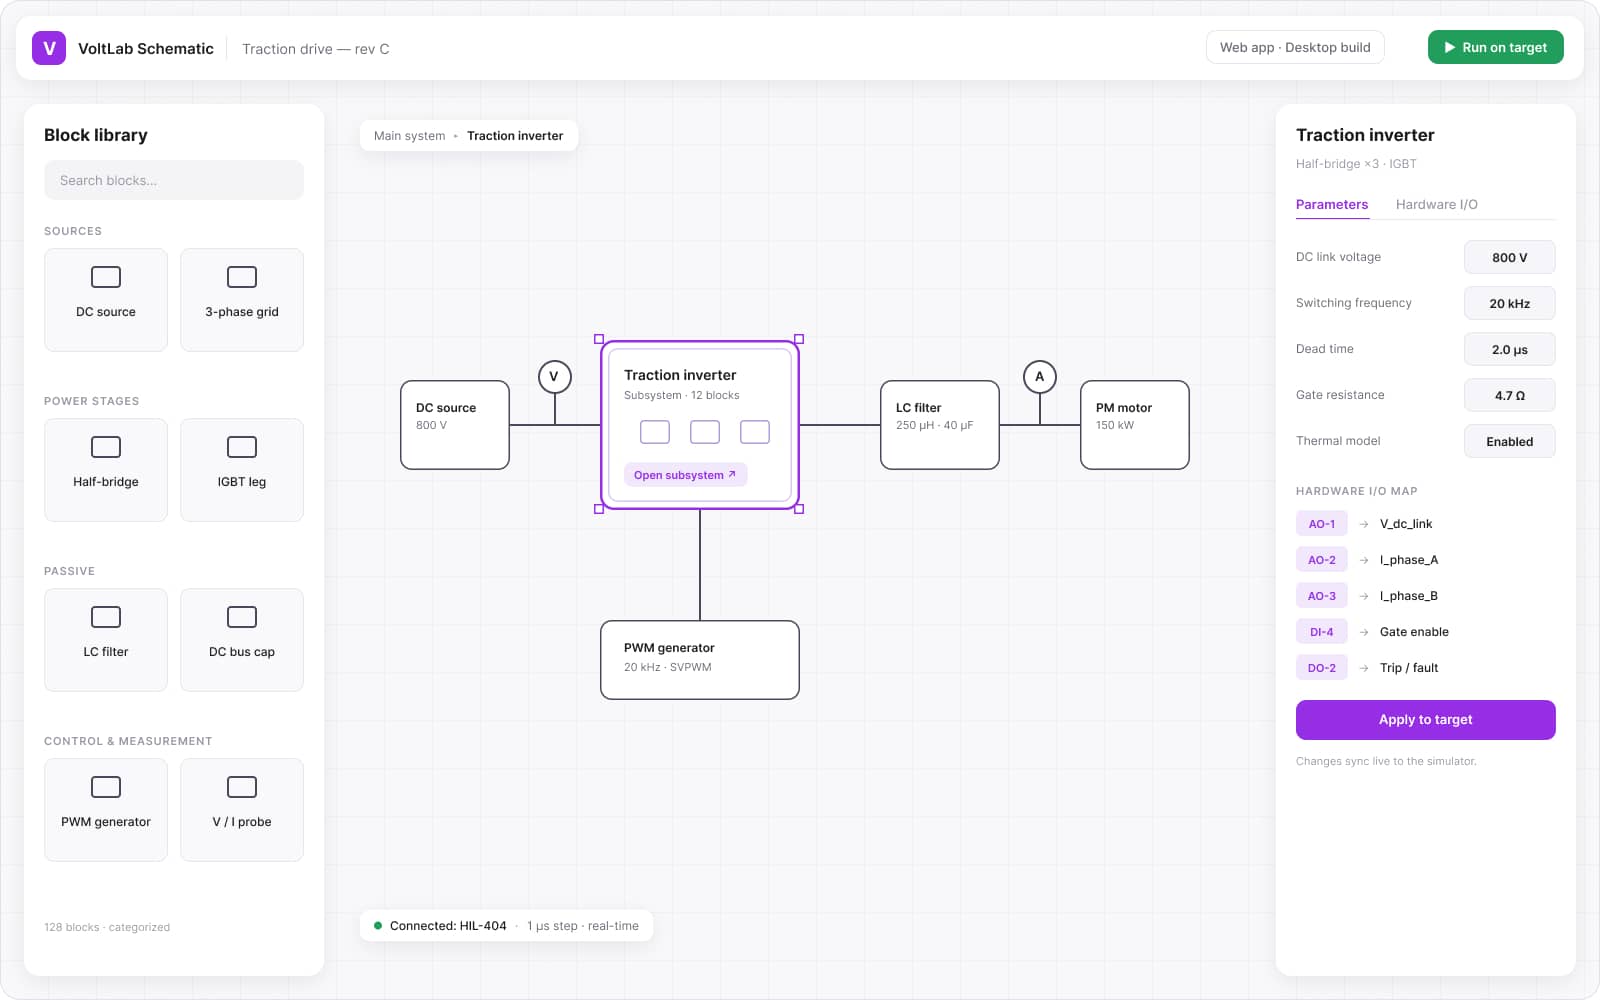Toggle the Thermal model Enabled field
Image resolution: width=1600 pixels, height=1000 pixels.
tap(1510, 441)
